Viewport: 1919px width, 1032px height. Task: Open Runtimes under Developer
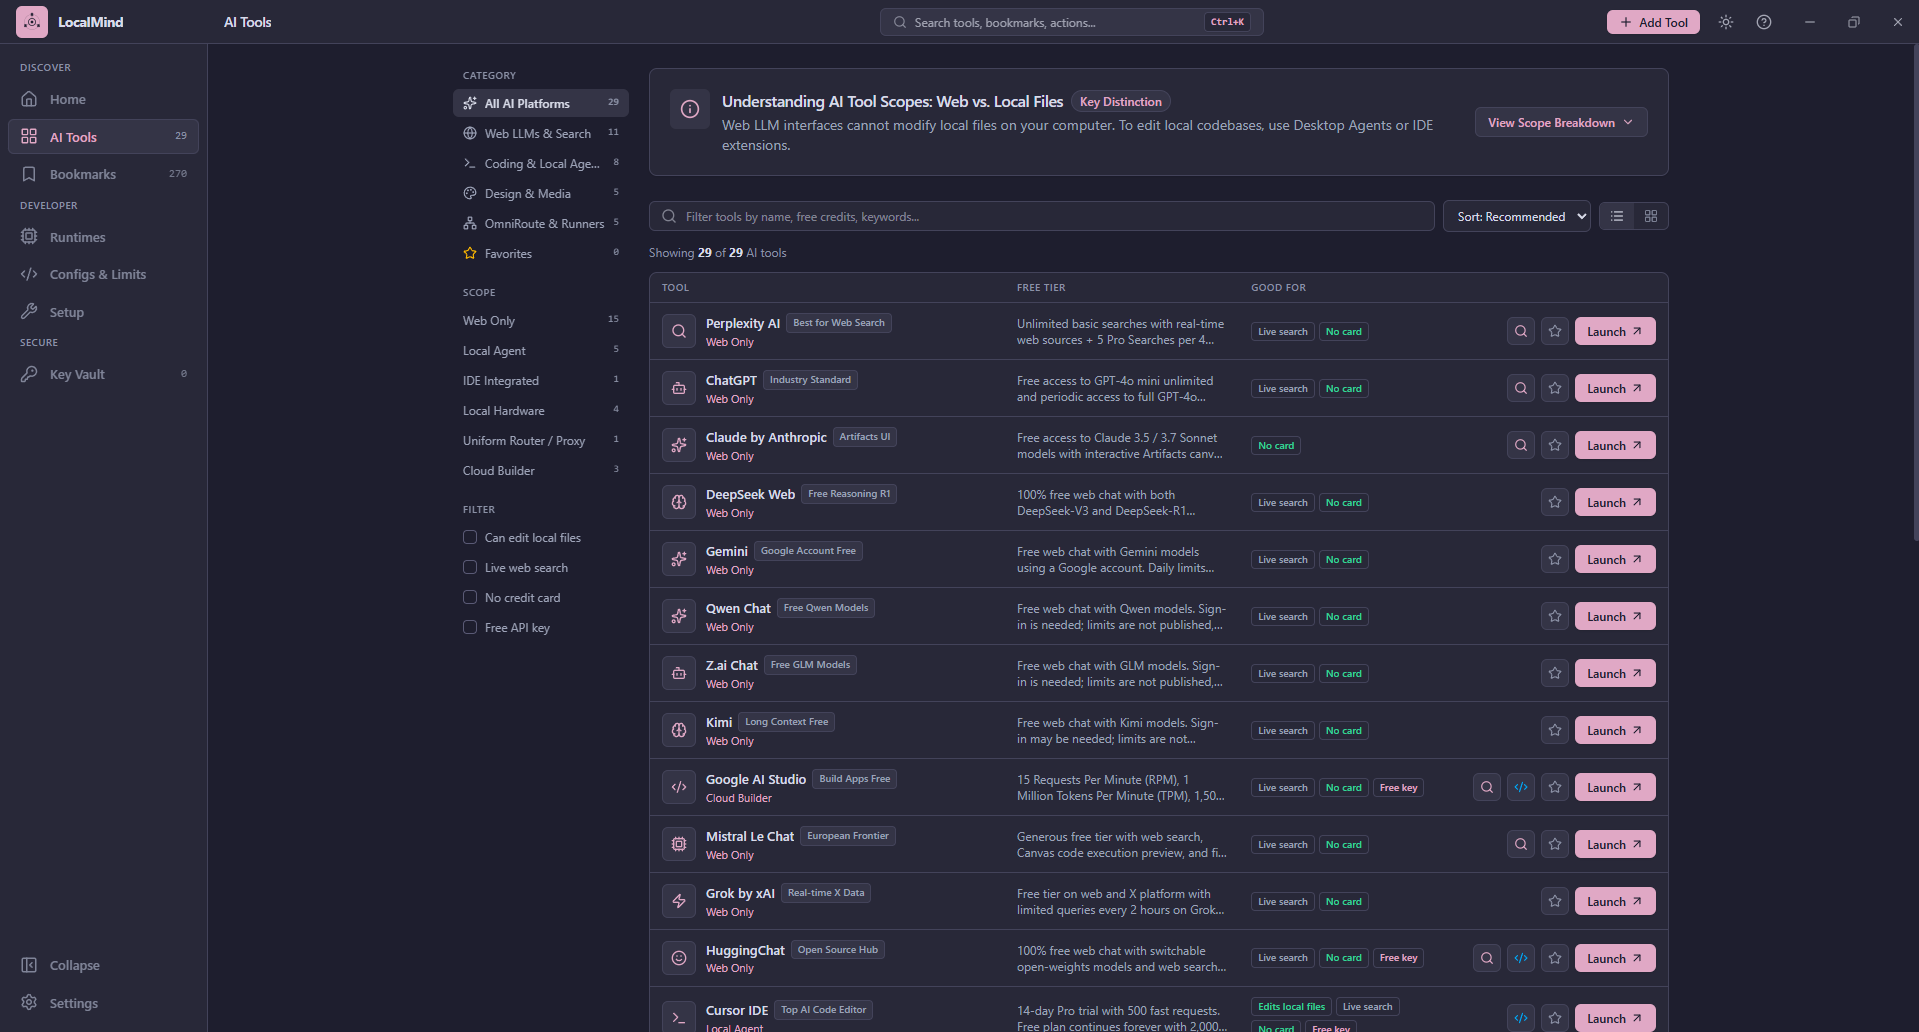104,237
